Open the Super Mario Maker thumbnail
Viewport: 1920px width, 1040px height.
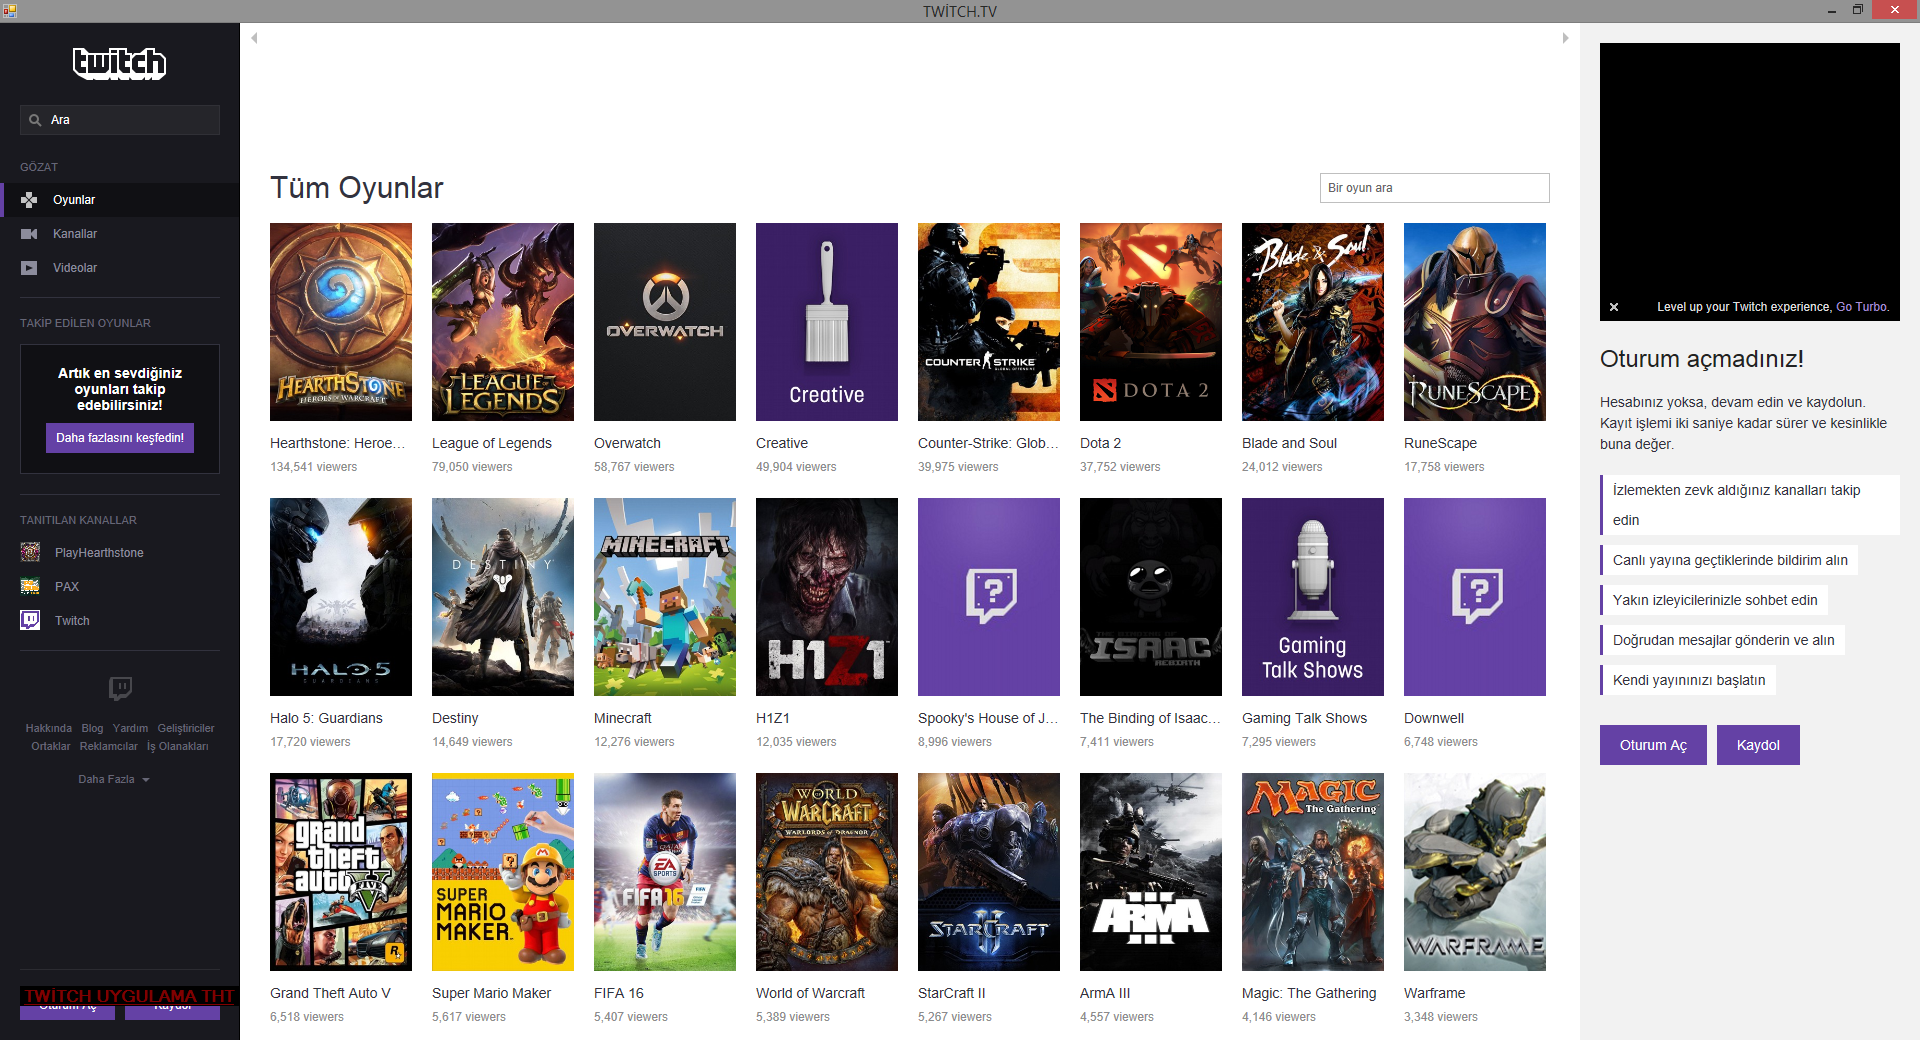503,872
